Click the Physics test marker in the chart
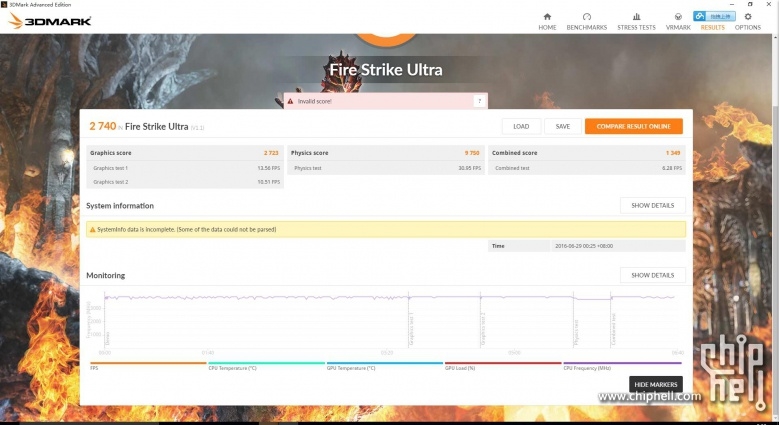Viewport: 779px width, 425px height. click(x=576, y=332)
